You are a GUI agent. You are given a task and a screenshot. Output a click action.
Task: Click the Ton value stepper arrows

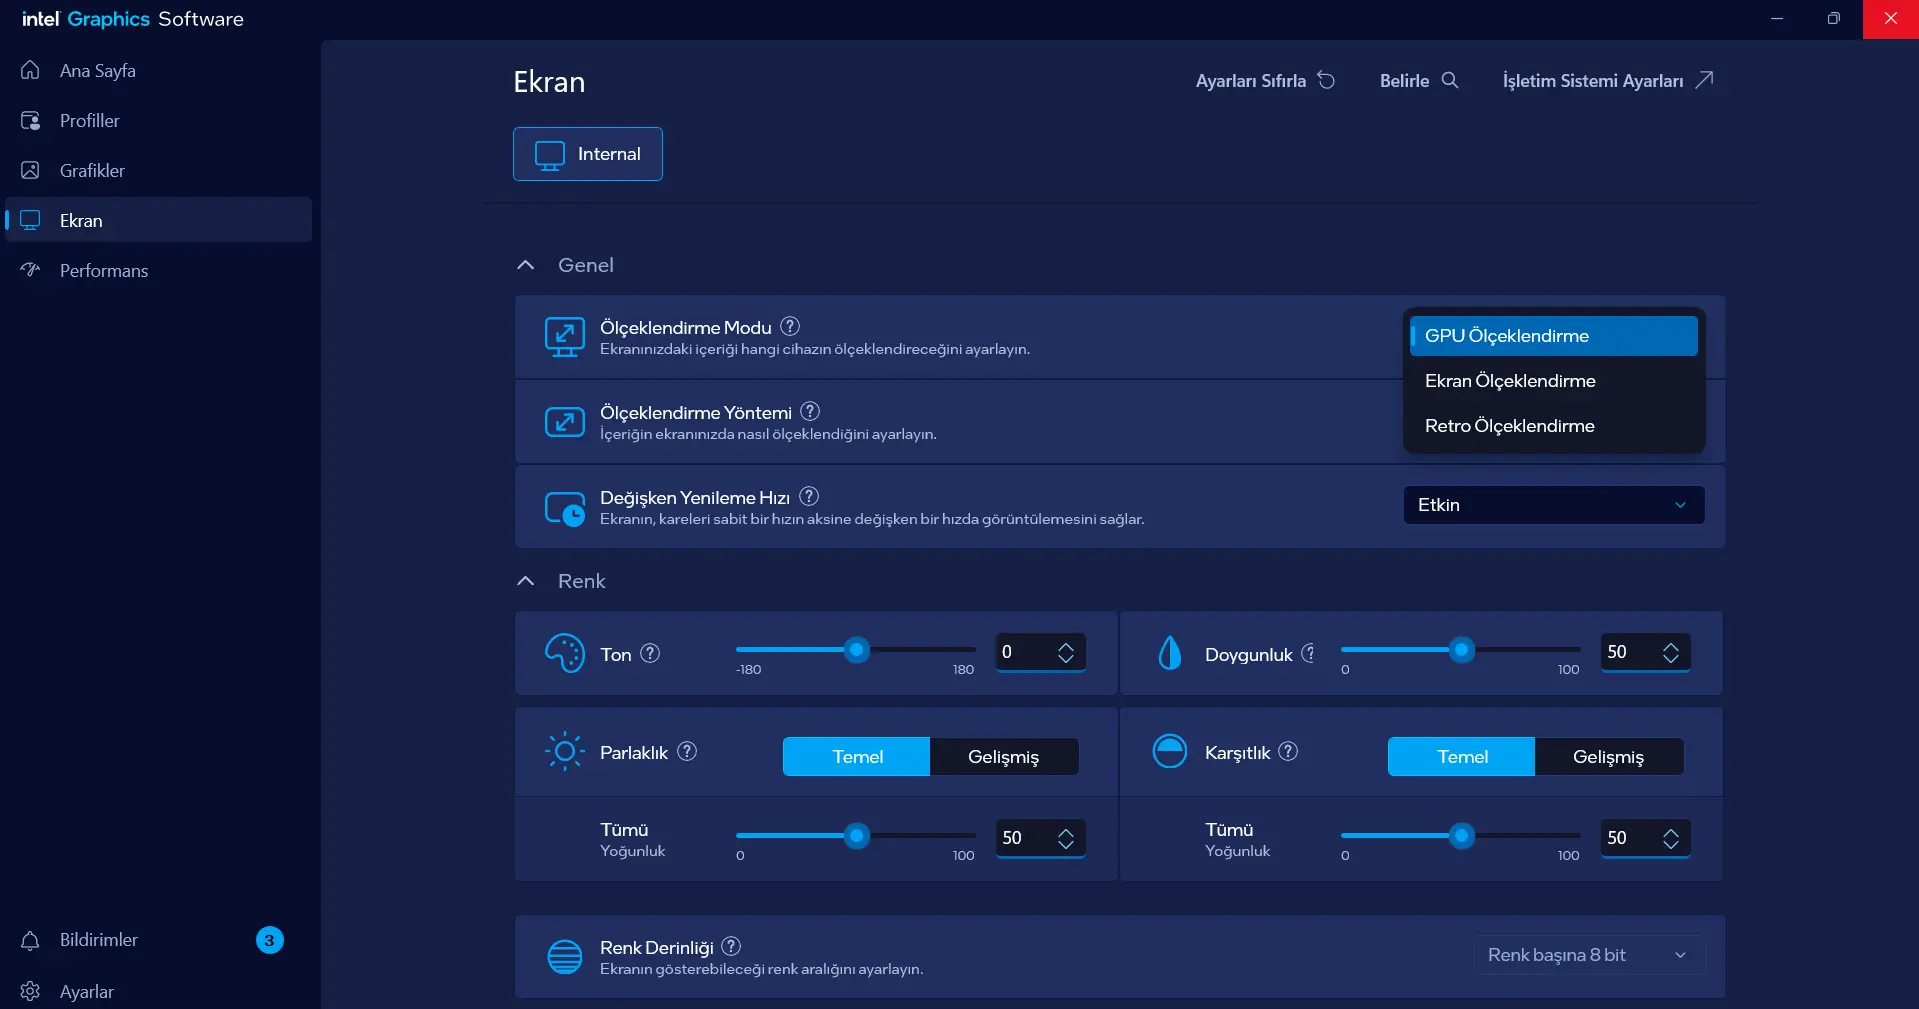tap(1066, 653)
